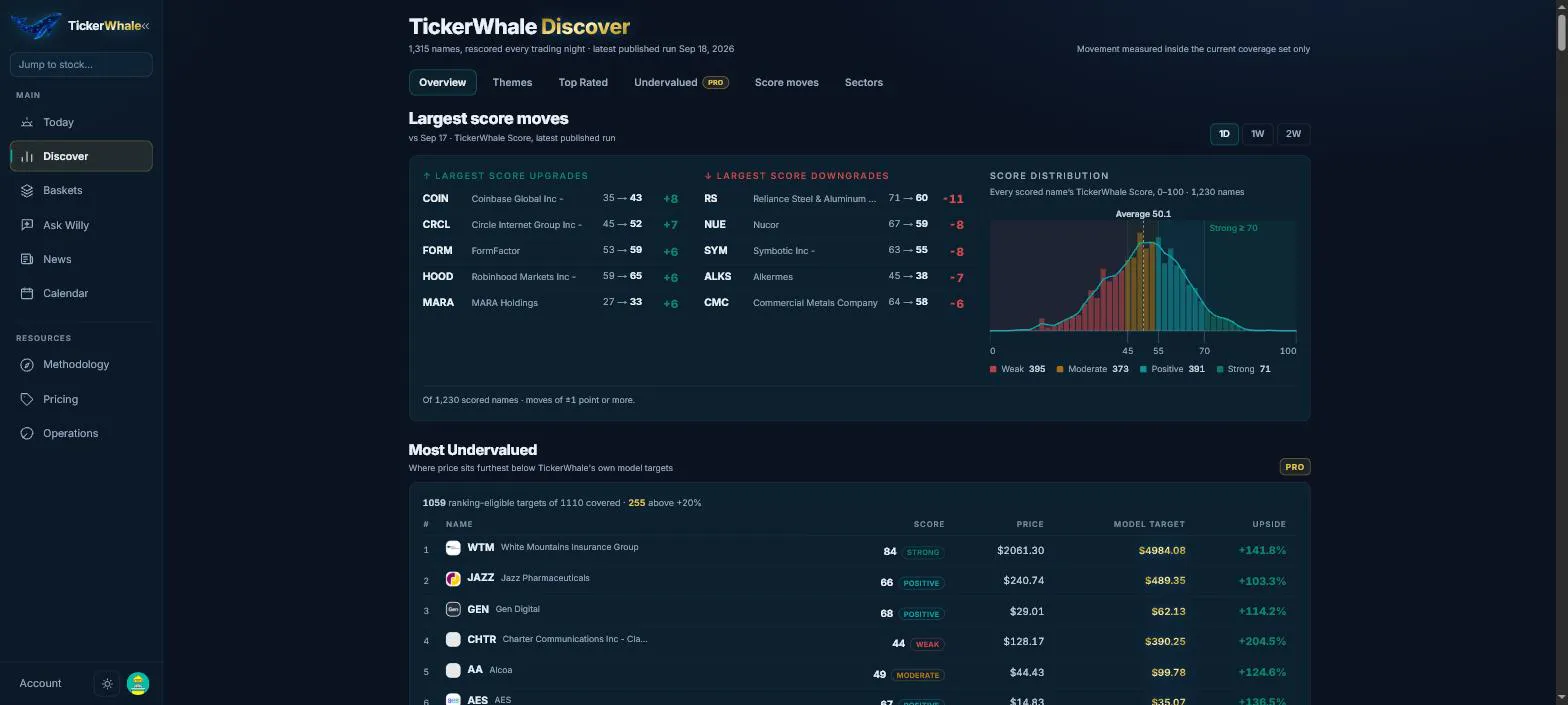The width and height of the screenshot is (1568, 705).
Task: Open the Top Rated tab
Action: (583, 82)
